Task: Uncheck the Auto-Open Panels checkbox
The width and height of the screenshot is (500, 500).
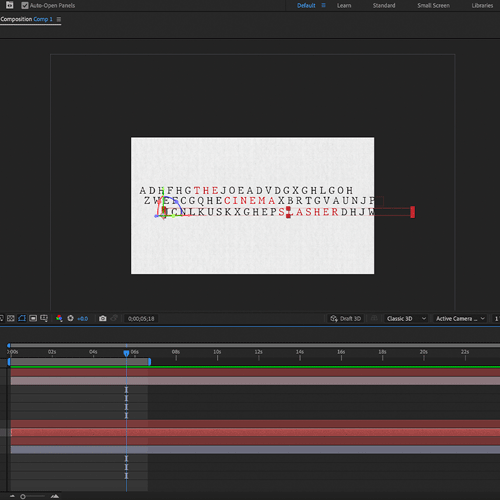Action: 25,5
